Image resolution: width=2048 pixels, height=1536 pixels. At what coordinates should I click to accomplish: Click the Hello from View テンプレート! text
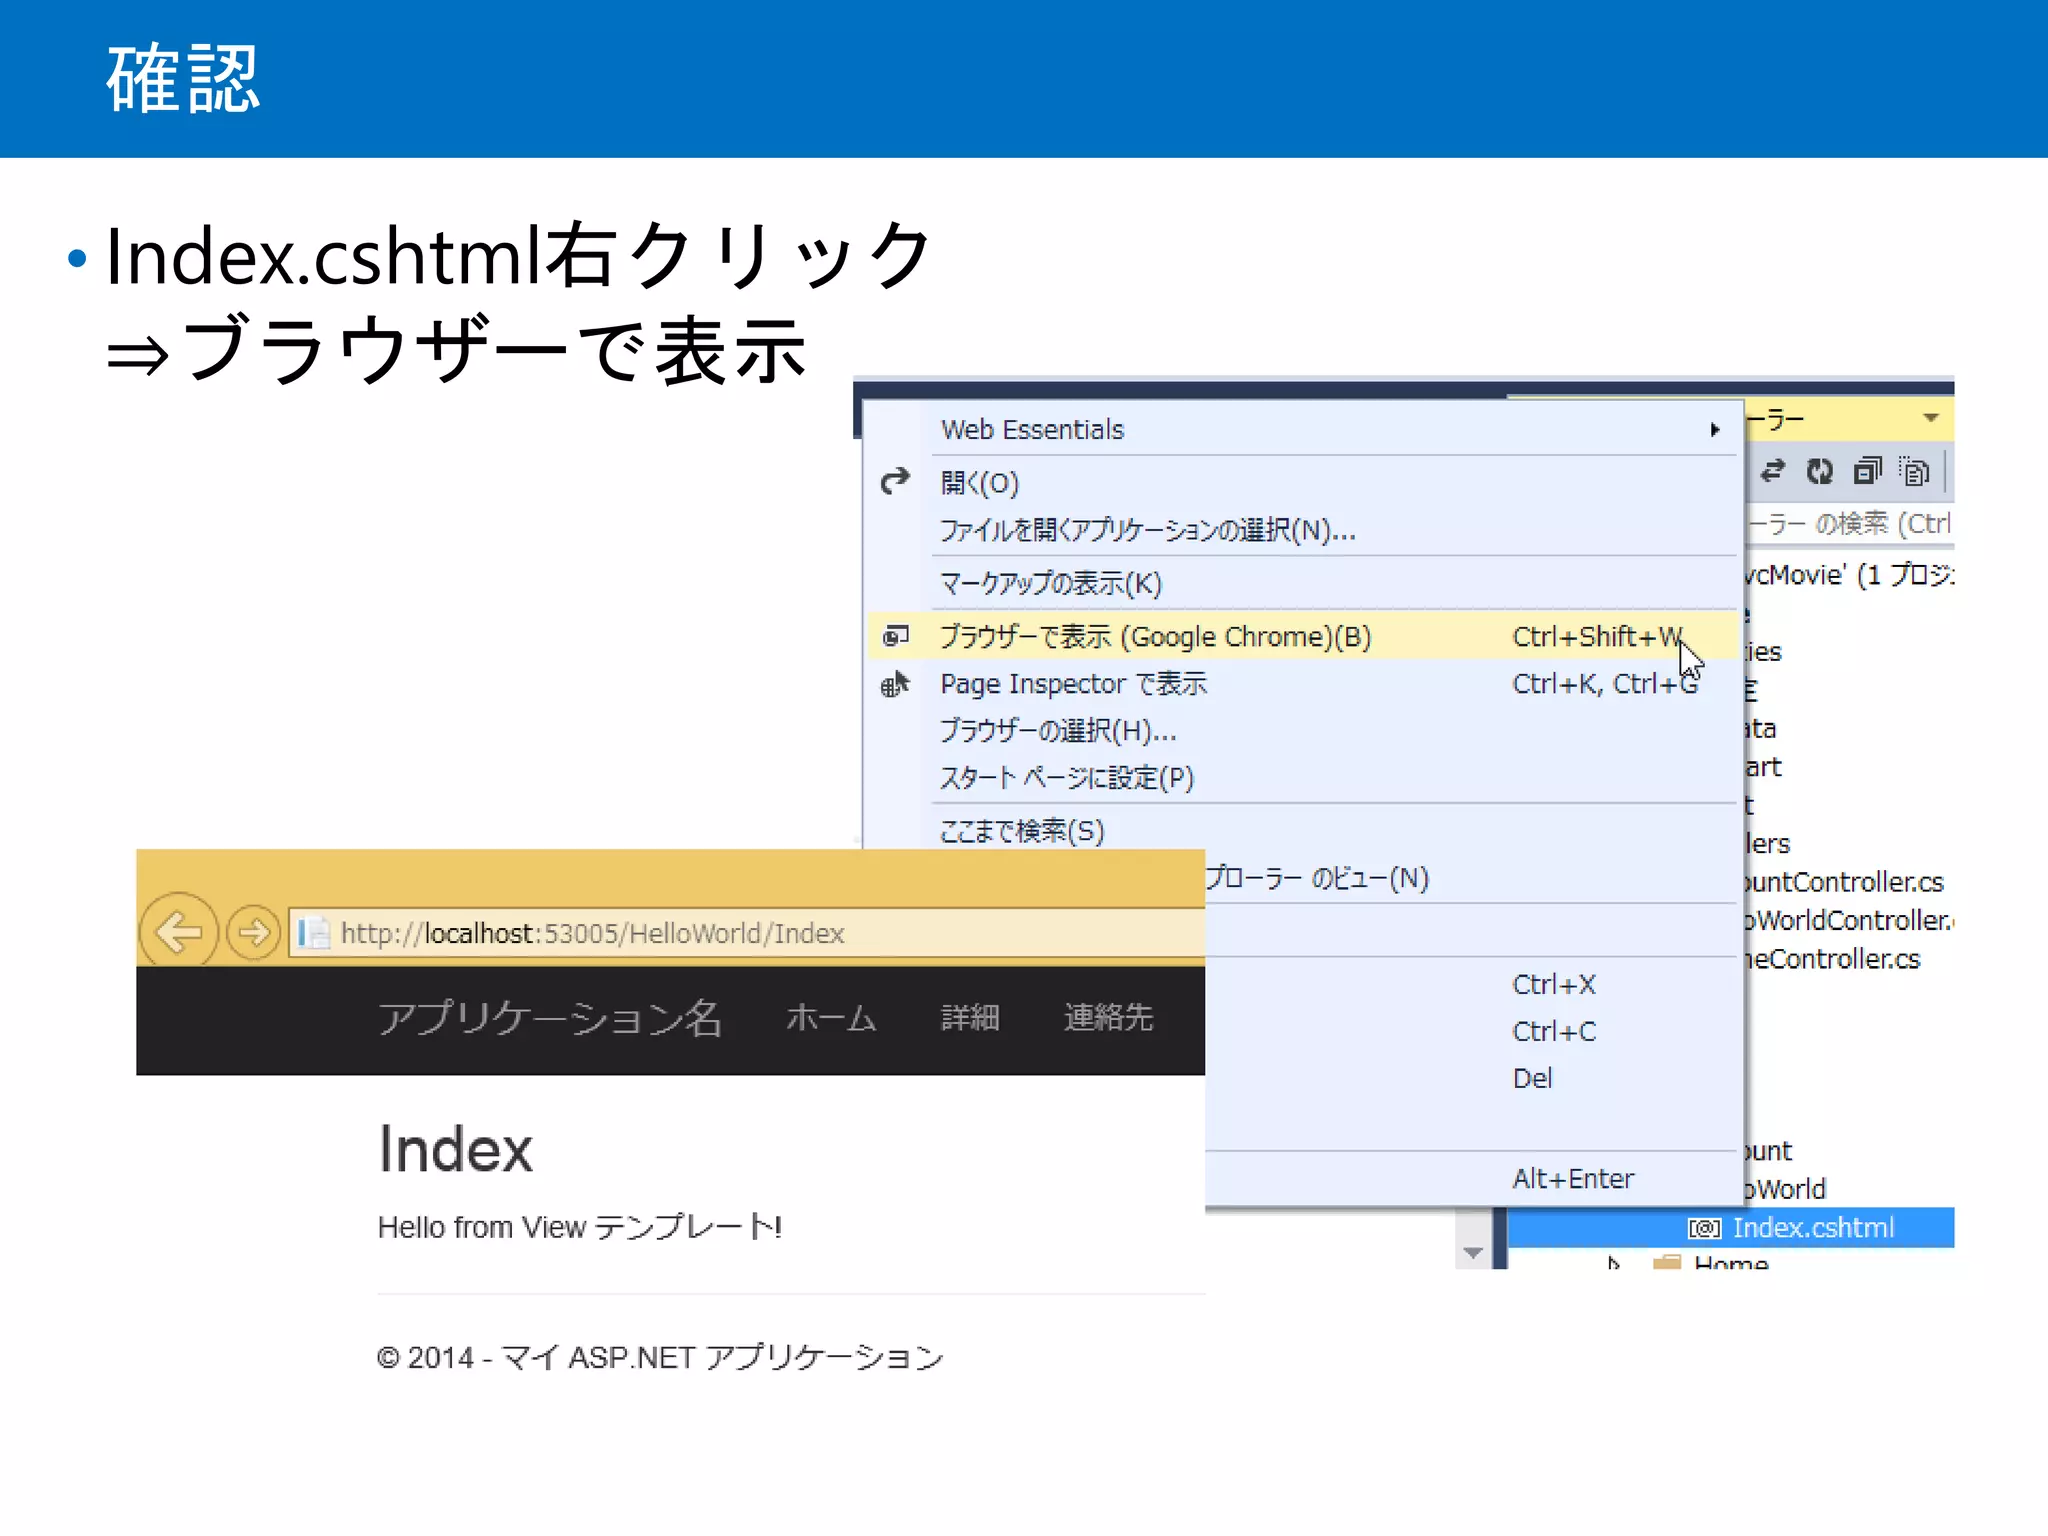coord(580,1227)
